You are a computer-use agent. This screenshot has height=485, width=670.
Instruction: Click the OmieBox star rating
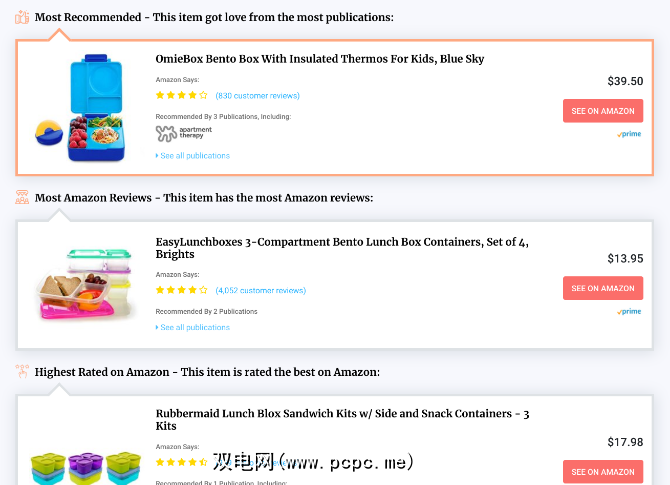(x=182, y=96)
